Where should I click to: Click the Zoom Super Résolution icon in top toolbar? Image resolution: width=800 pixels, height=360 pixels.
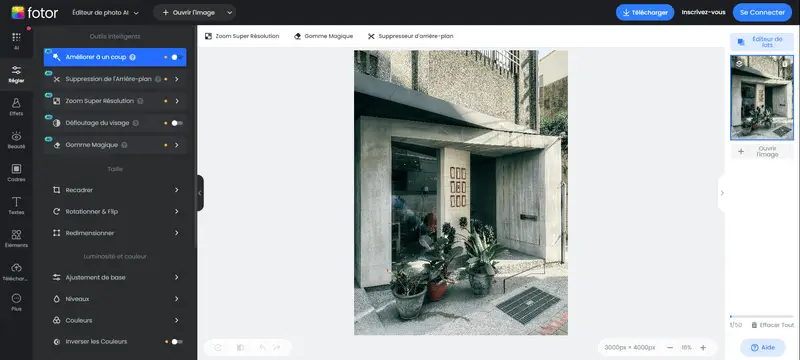[208, 36]
